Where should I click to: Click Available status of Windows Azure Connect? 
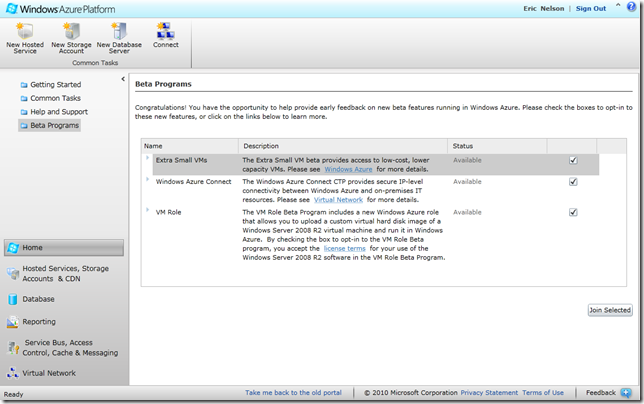click(x=467, y=181)
